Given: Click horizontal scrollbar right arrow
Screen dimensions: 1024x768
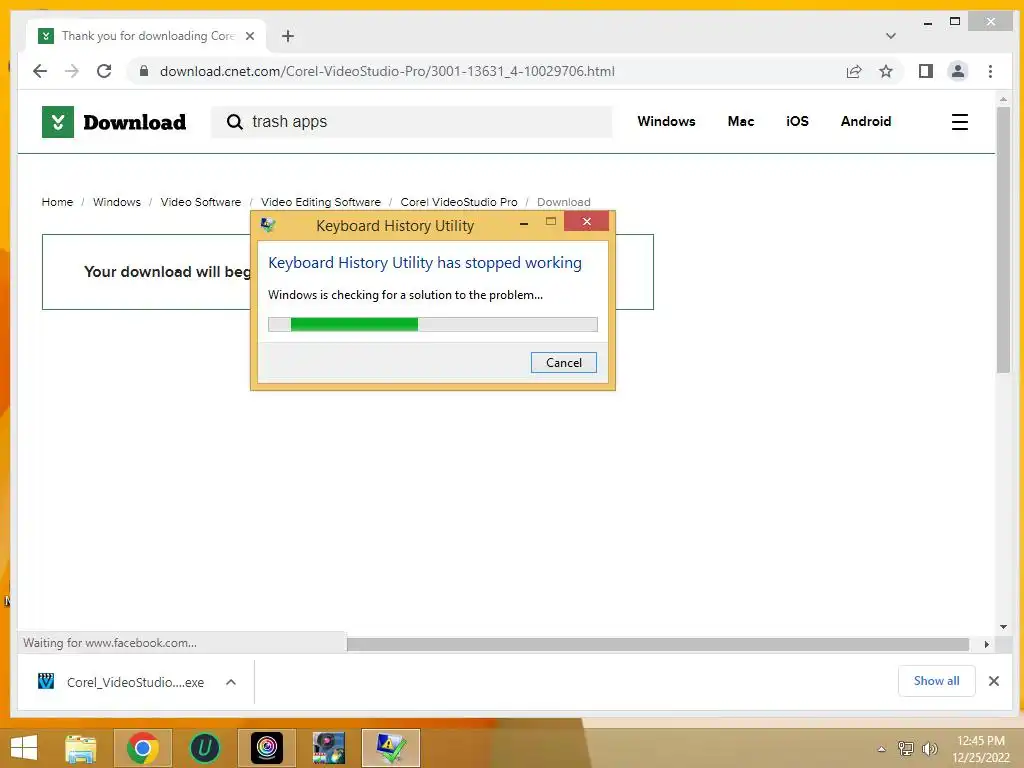Looking at the screenshot, I should click(x=986, y=645).
